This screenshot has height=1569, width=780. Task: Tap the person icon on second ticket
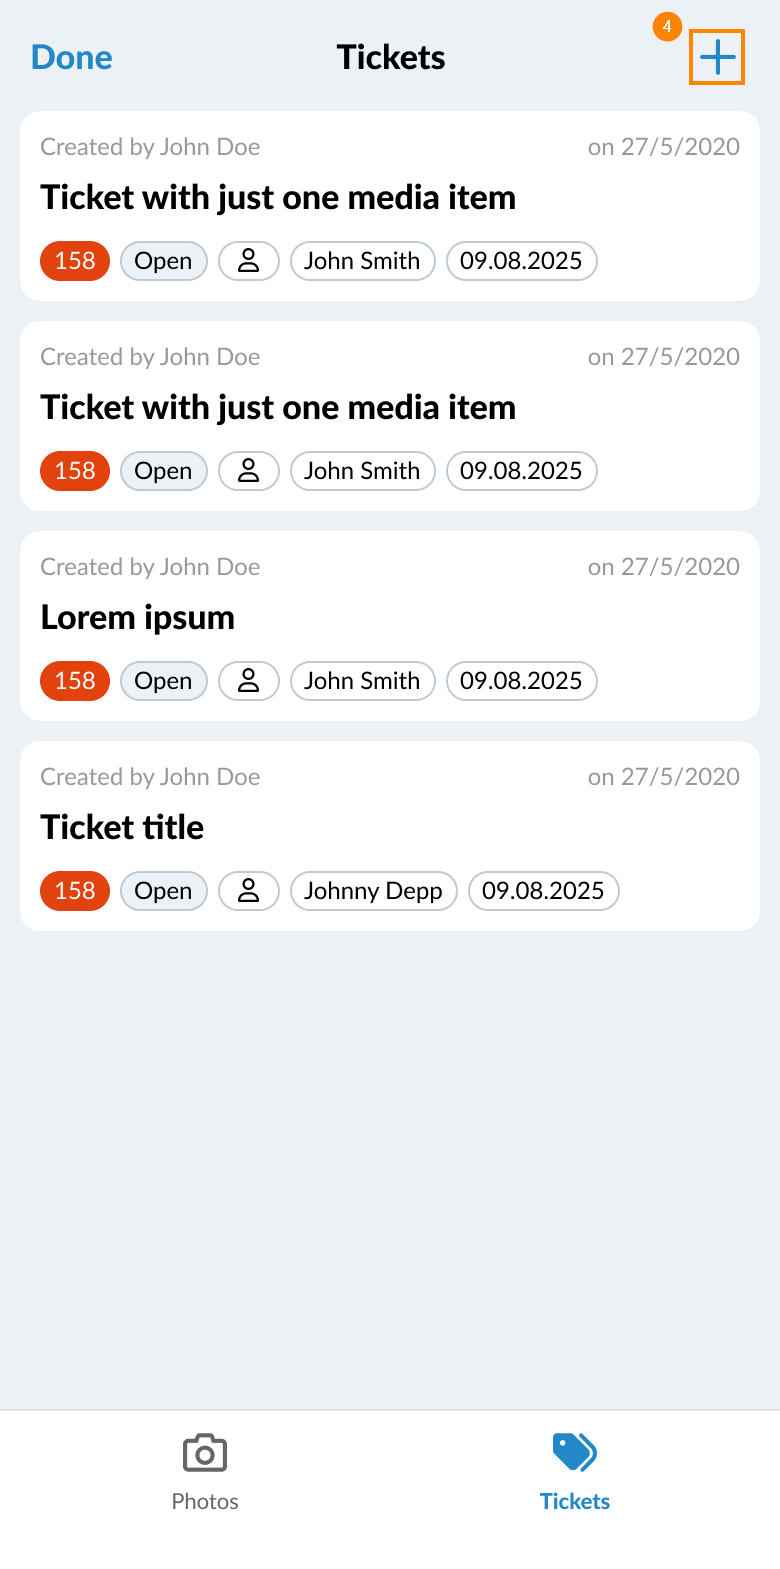click(249, 471)
